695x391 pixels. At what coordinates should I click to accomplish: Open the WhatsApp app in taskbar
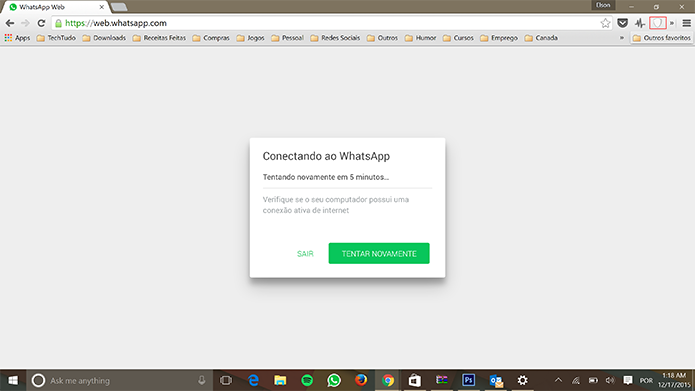(x=334, y=380)
